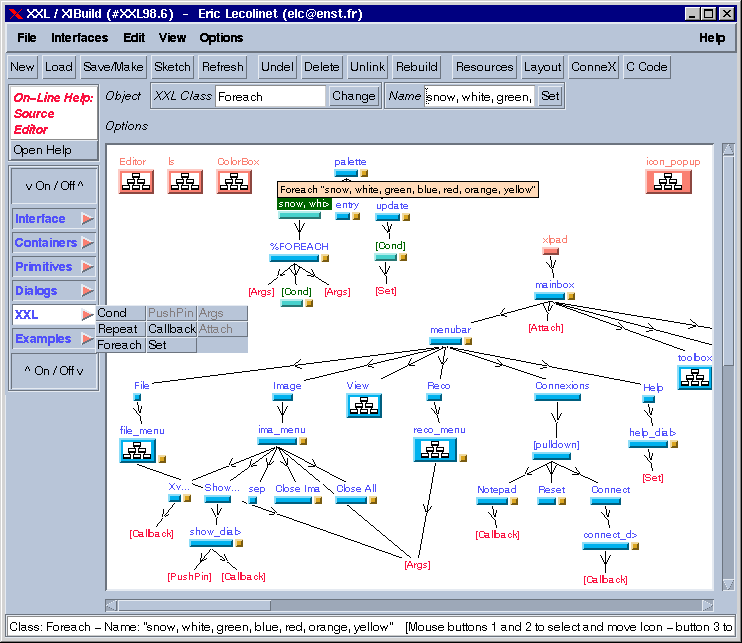Collapse the XXL palette category
The image size is (742, 643).
click(x=54, y=315)
